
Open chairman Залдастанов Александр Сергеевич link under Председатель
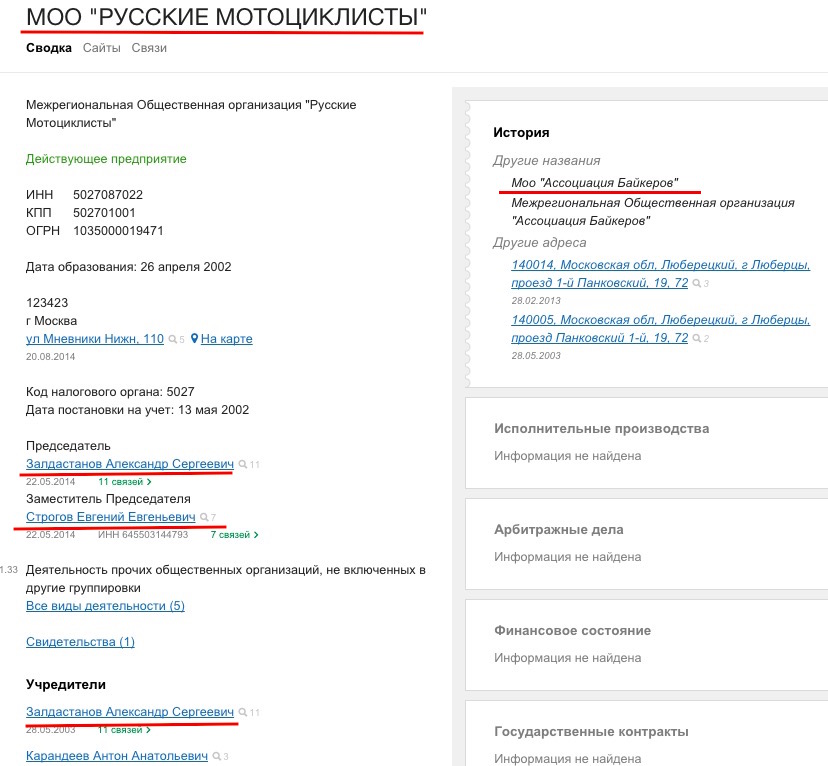[130, 464]
